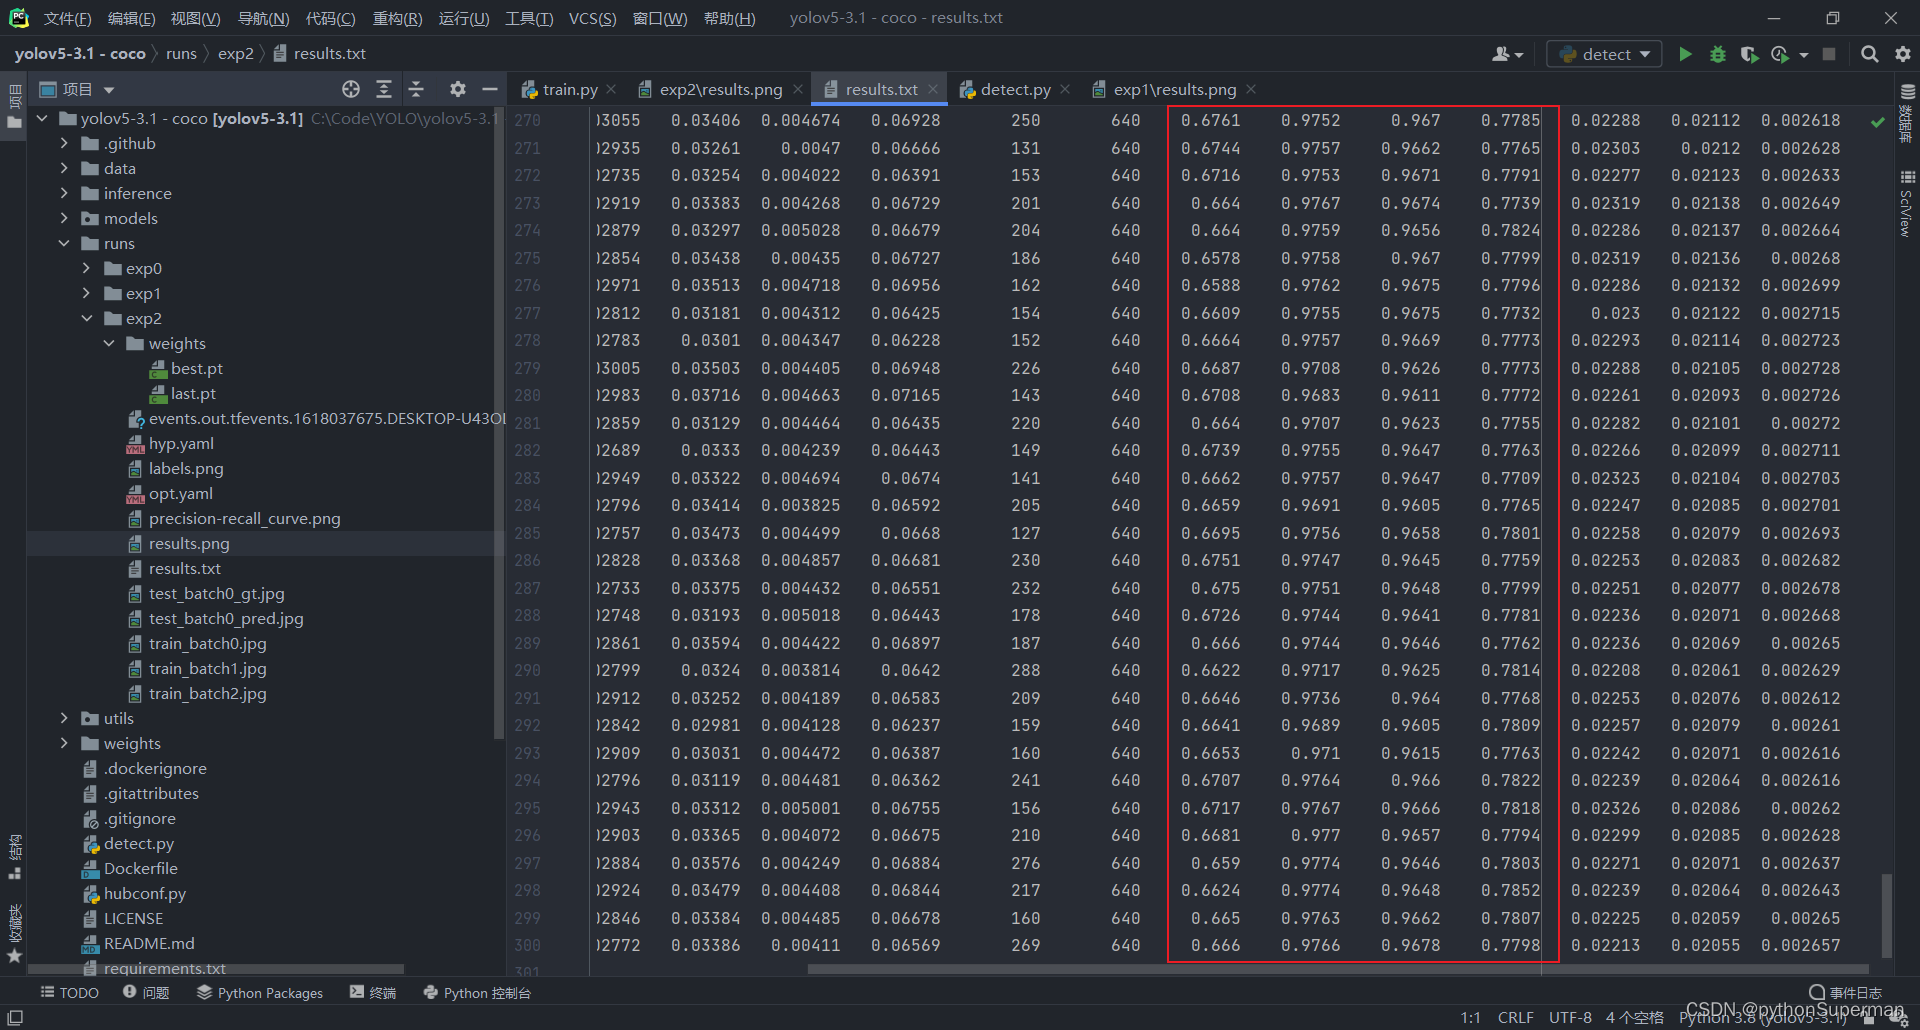1920x1030 pixels.
Task: Open Python 控制台 console
Action: click(477, 992)
